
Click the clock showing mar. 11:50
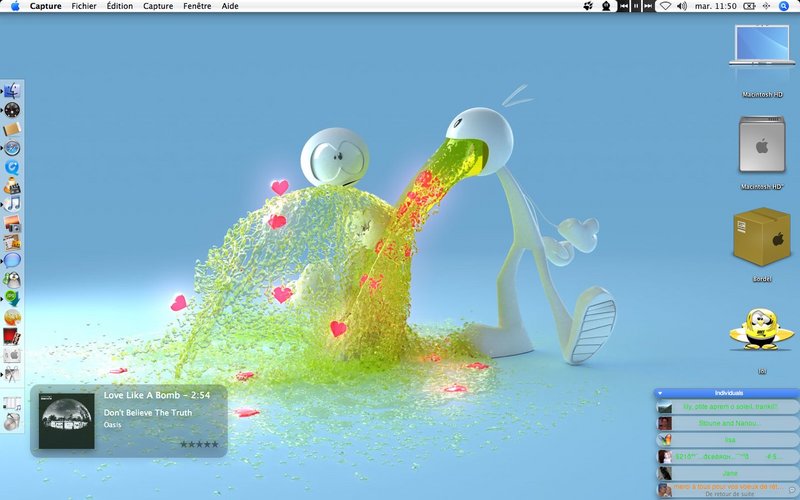(x=716, y=6)
